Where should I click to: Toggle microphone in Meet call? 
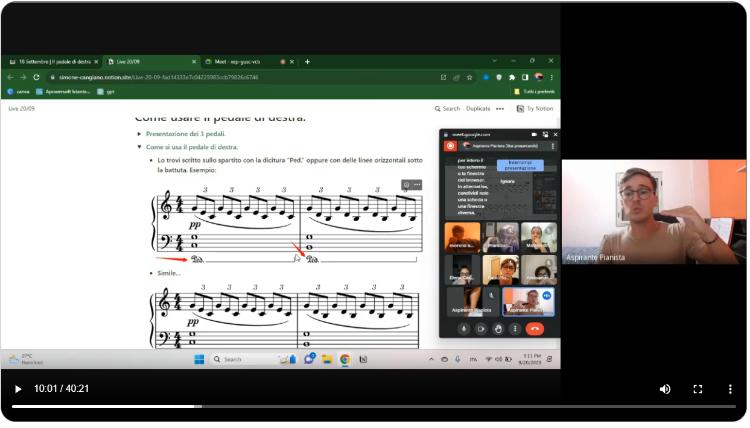pyautogui.click(x=463, y=328)
